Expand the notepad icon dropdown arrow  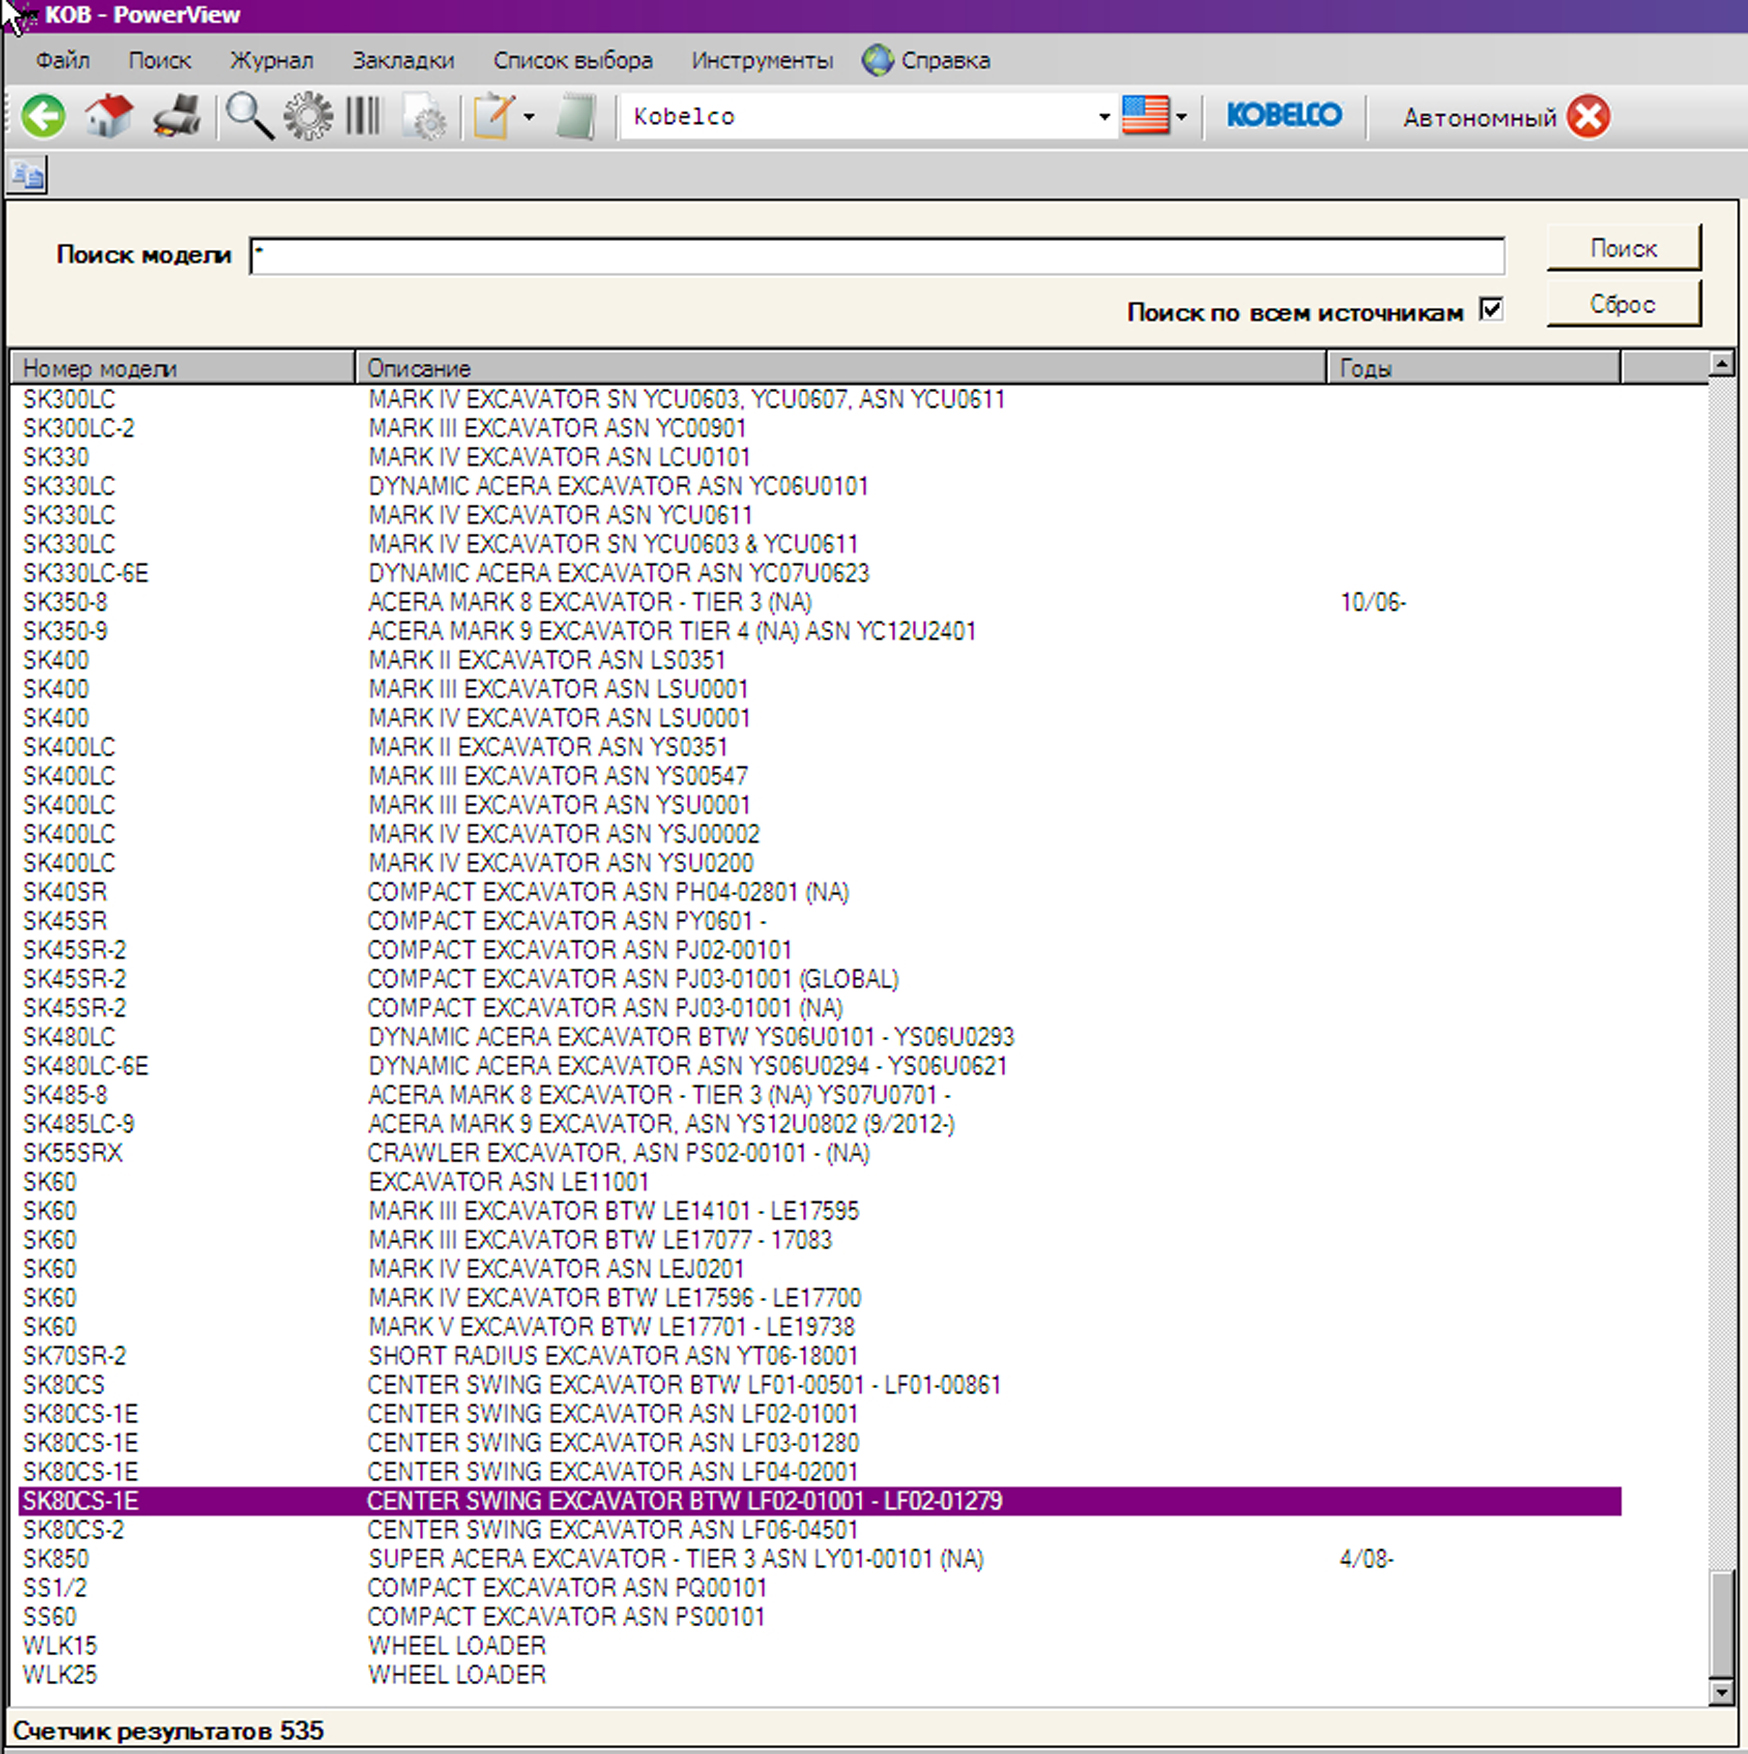(x=529, y=117)
